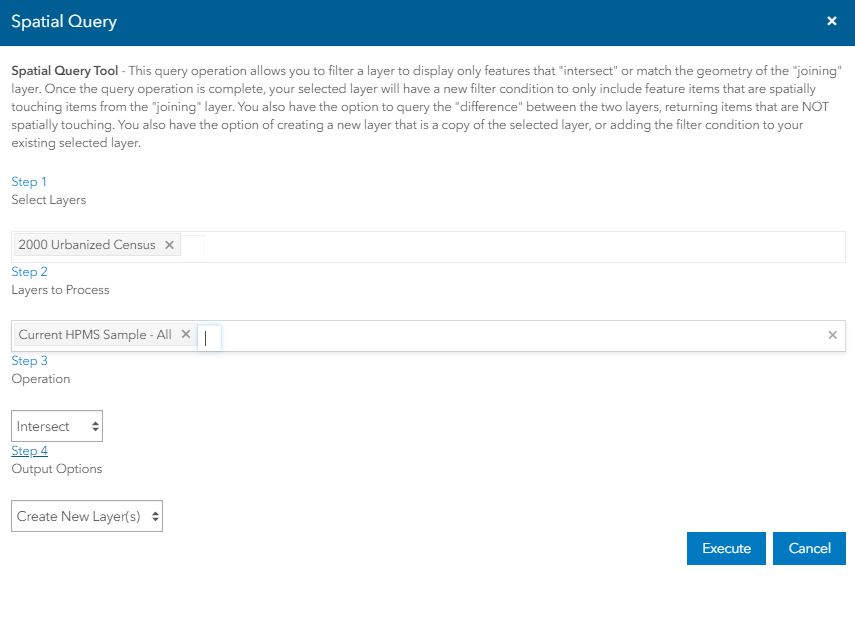Remove the Current HPMS Sample - All tag
The width and height of the screenshot is (855, 621).
185,335
